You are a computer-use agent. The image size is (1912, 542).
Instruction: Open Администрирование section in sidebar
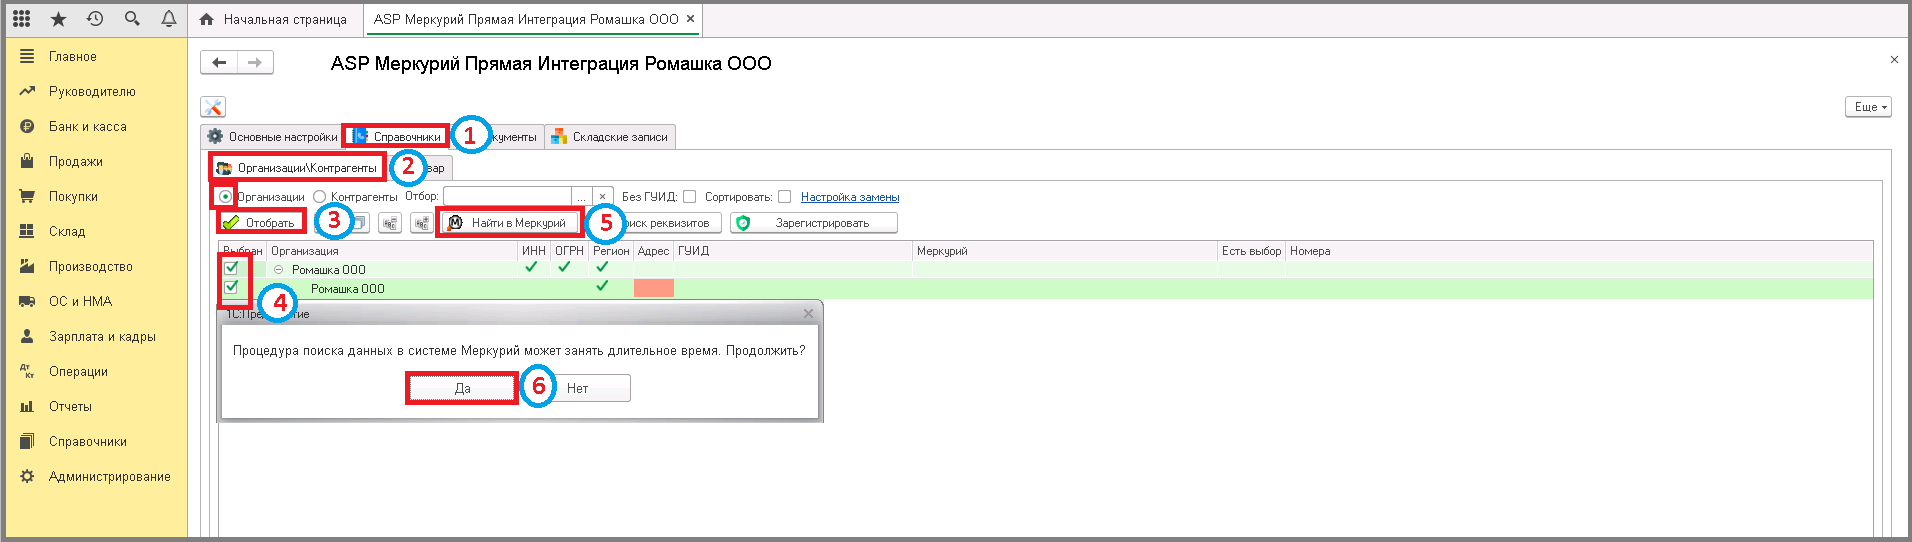coord(109,477)
